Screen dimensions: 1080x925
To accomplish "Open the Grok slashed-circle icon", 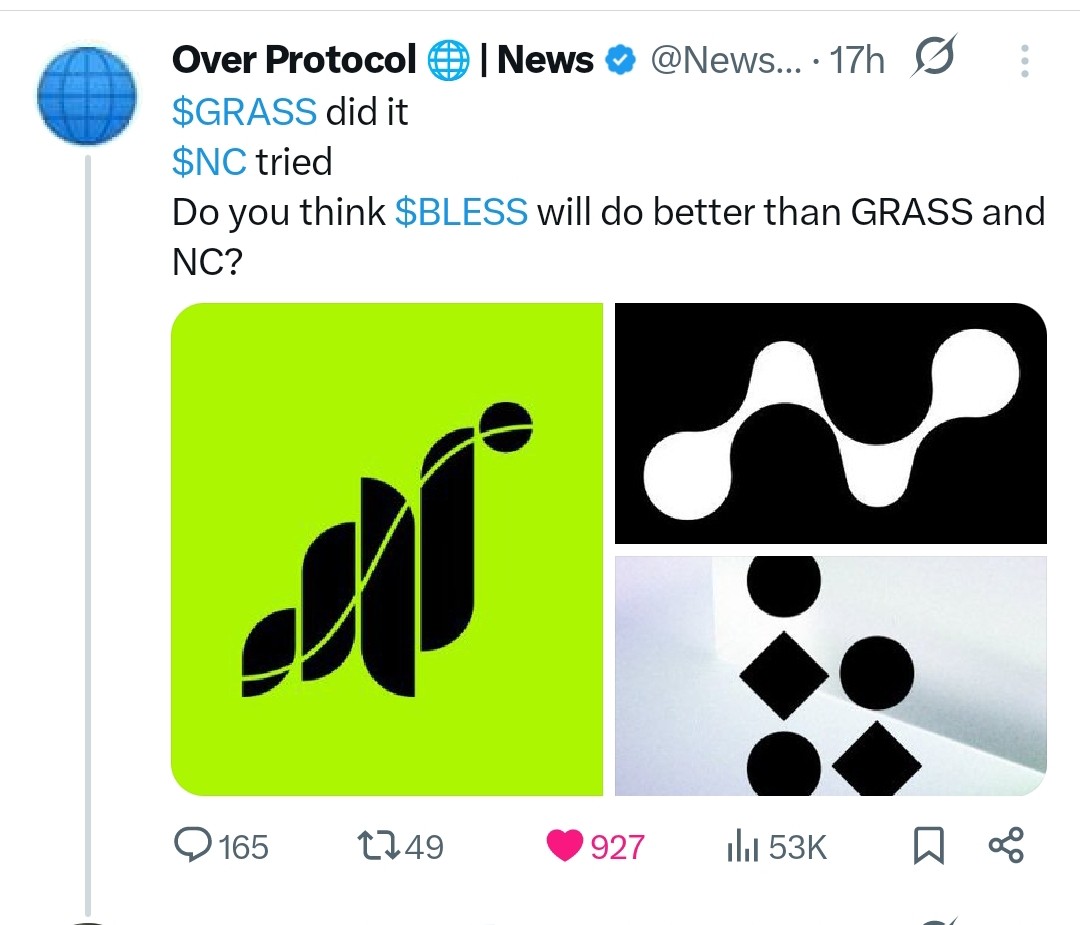I will coord(932,60).
